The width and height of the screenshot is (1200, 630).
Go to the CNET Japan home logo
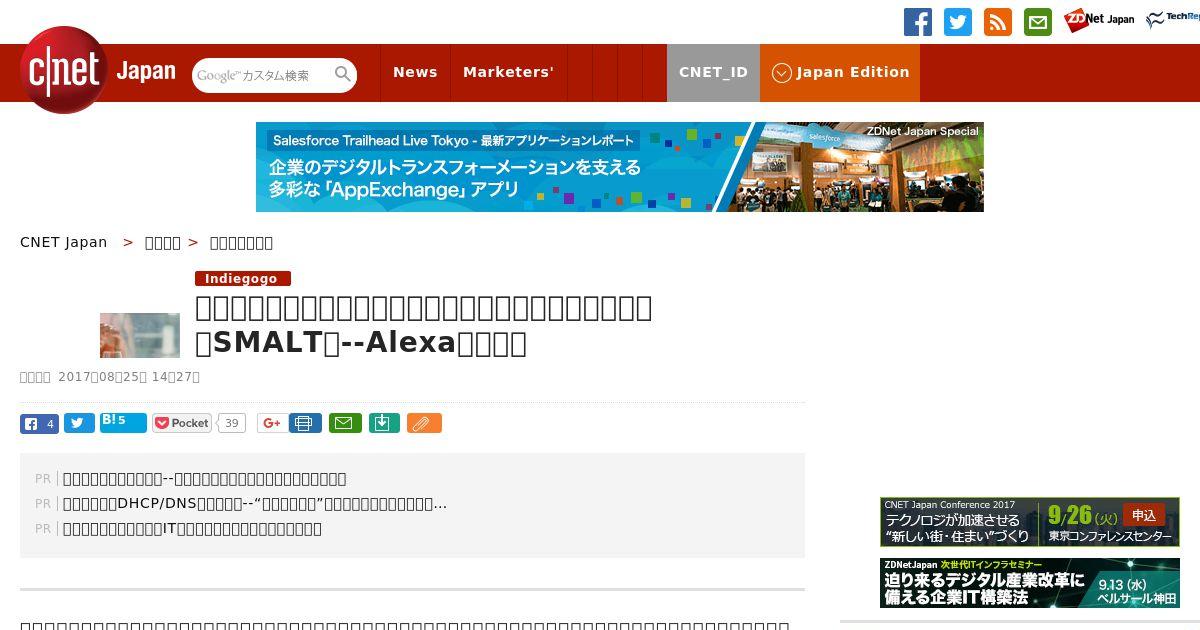(98, 71)
